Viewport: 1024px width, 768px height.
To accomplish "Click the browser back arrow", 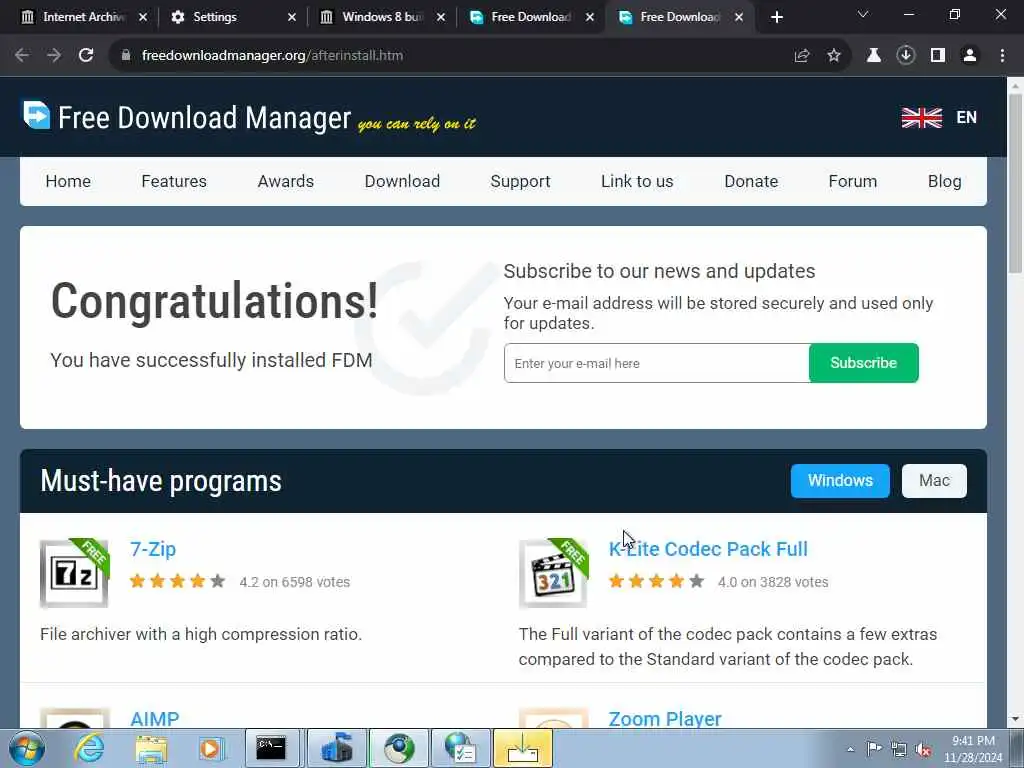I will (x=22, y=56).
